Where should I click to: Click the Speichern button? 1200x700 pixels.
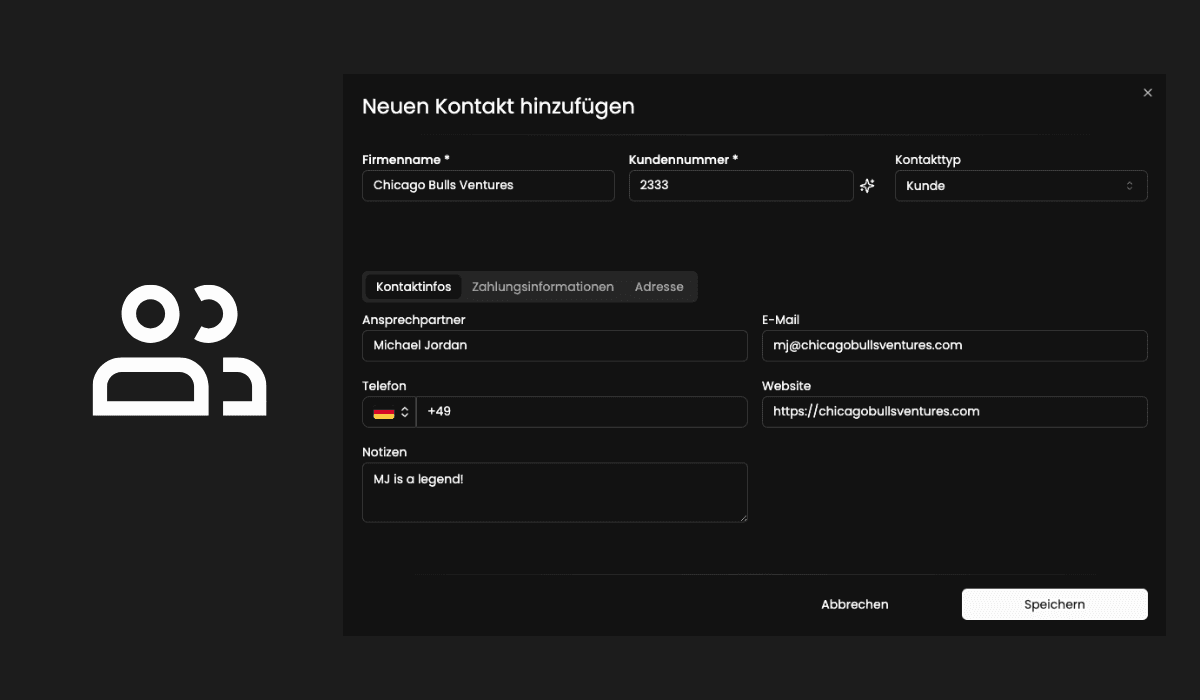[1054, 604]
